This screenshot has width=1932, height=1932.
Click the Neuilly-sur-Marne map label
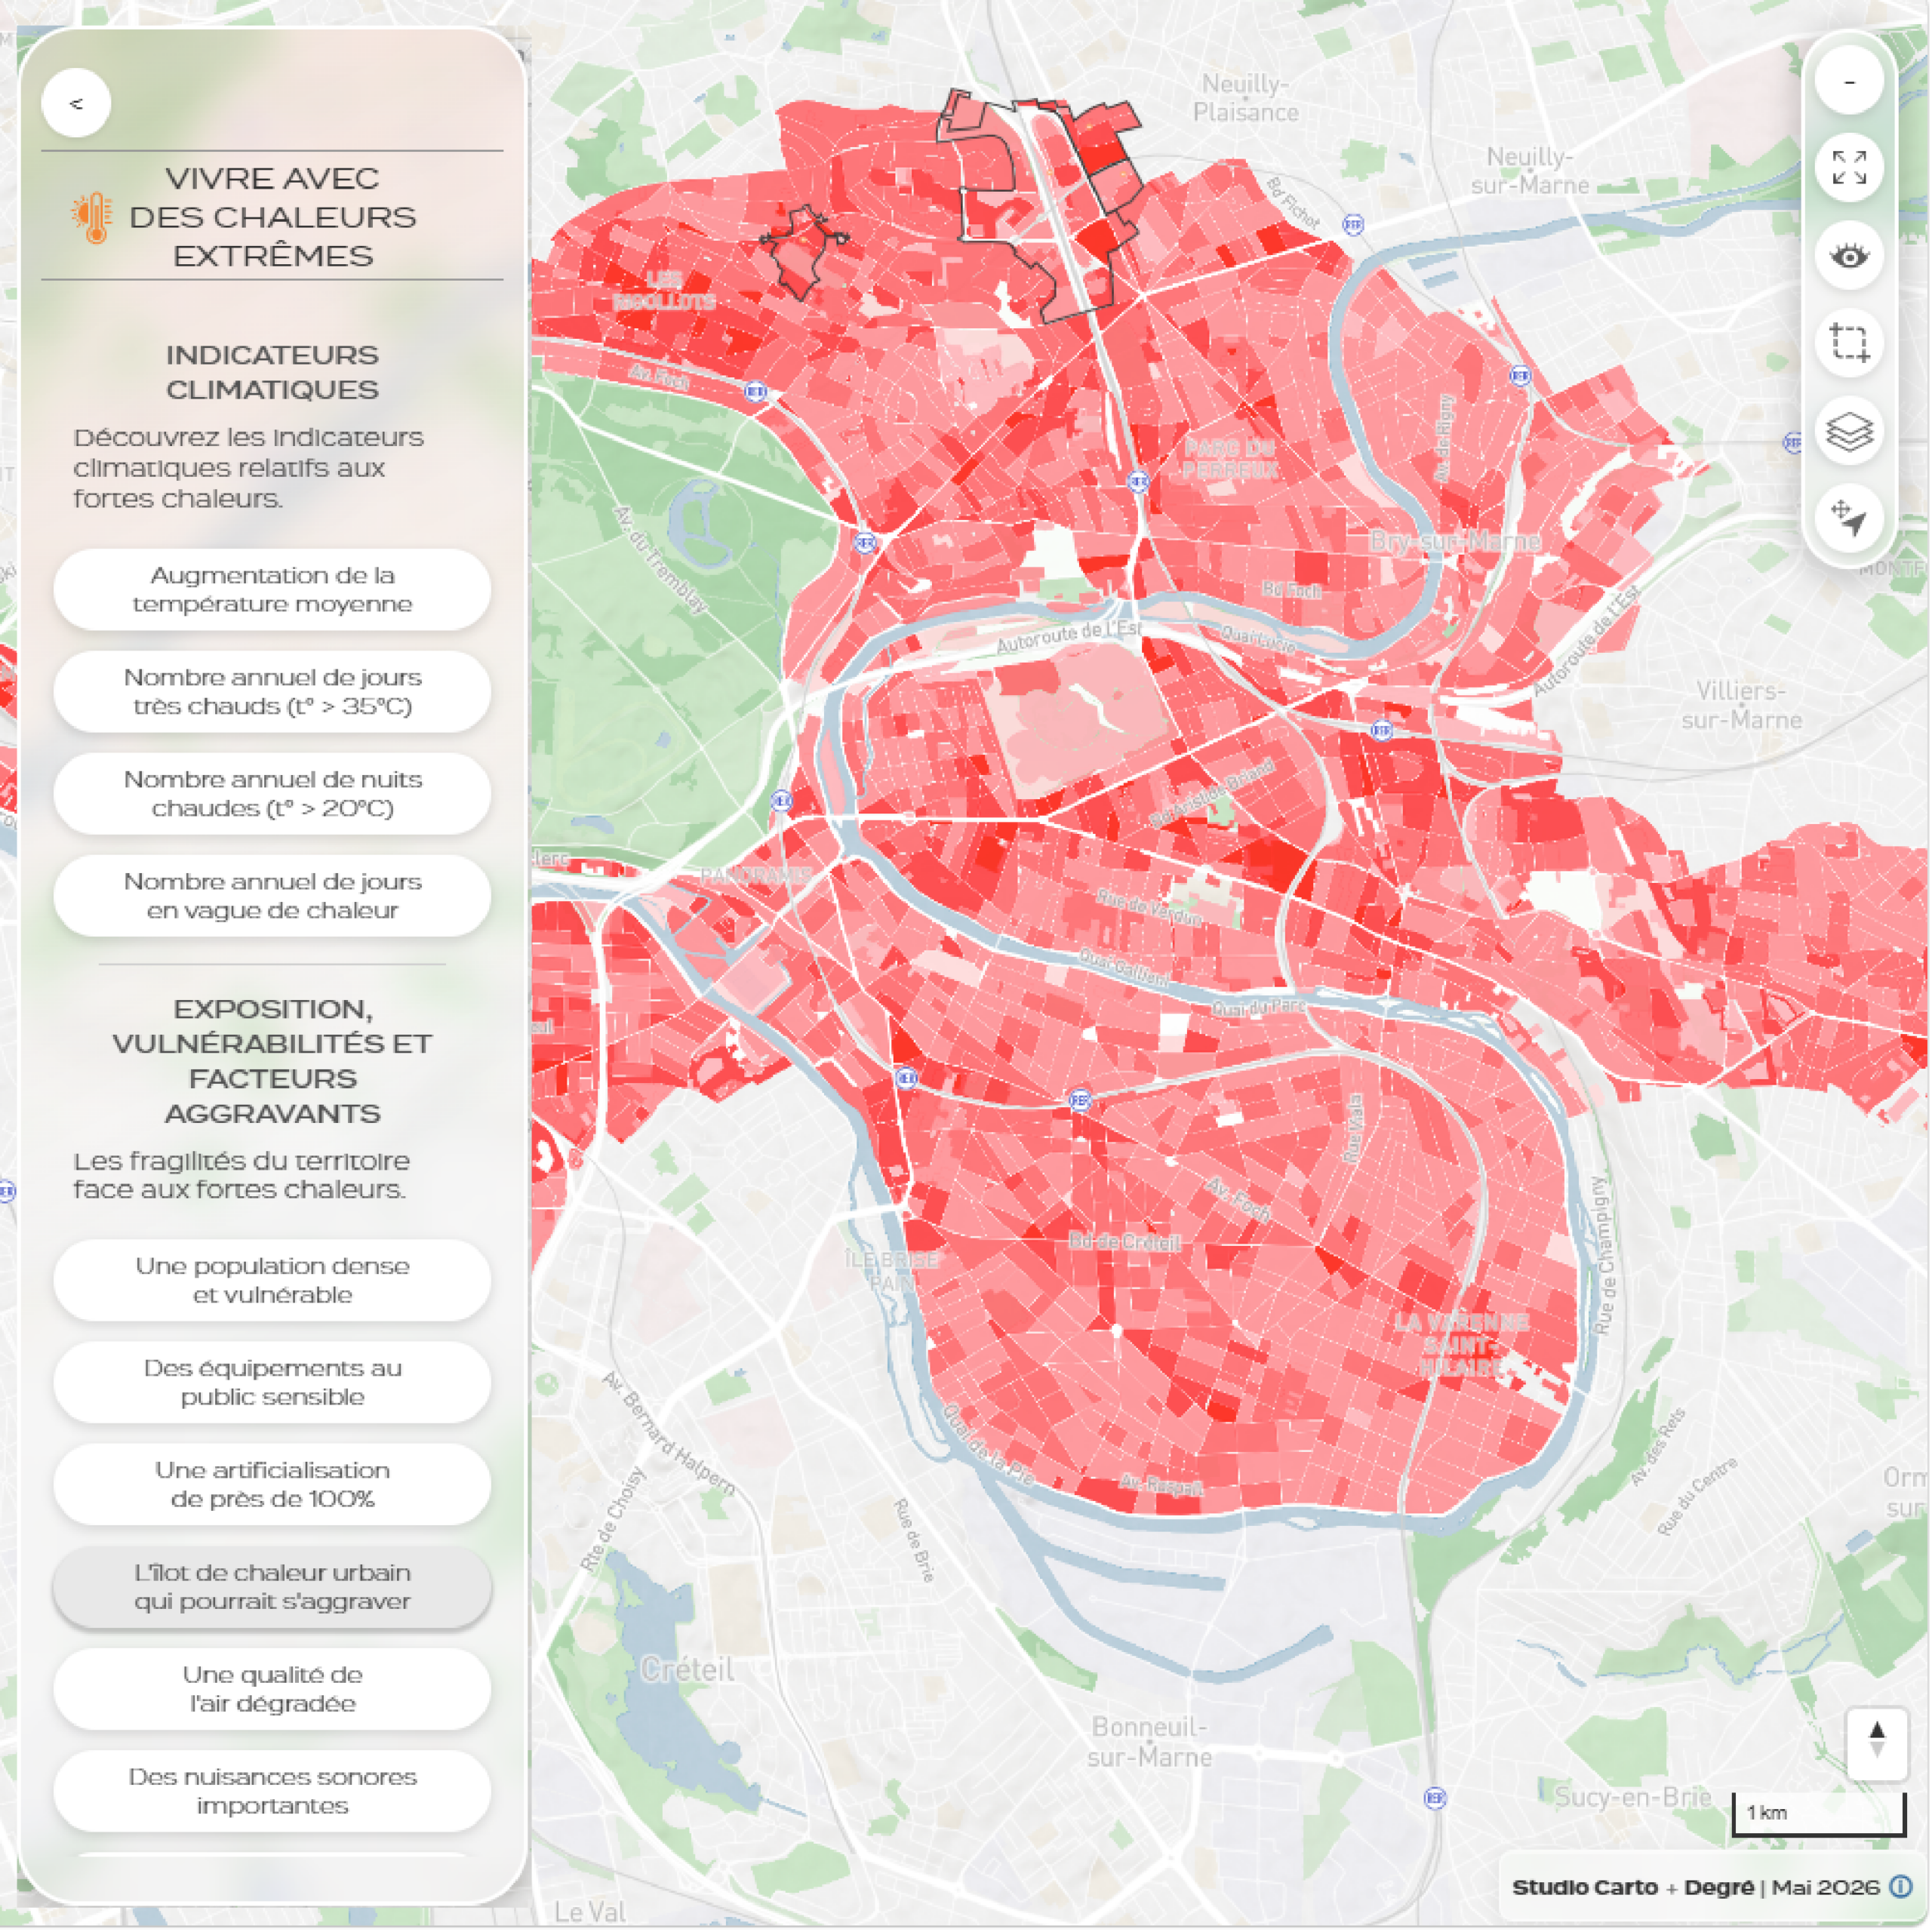pyautogui.click(x=1529, y=171)
